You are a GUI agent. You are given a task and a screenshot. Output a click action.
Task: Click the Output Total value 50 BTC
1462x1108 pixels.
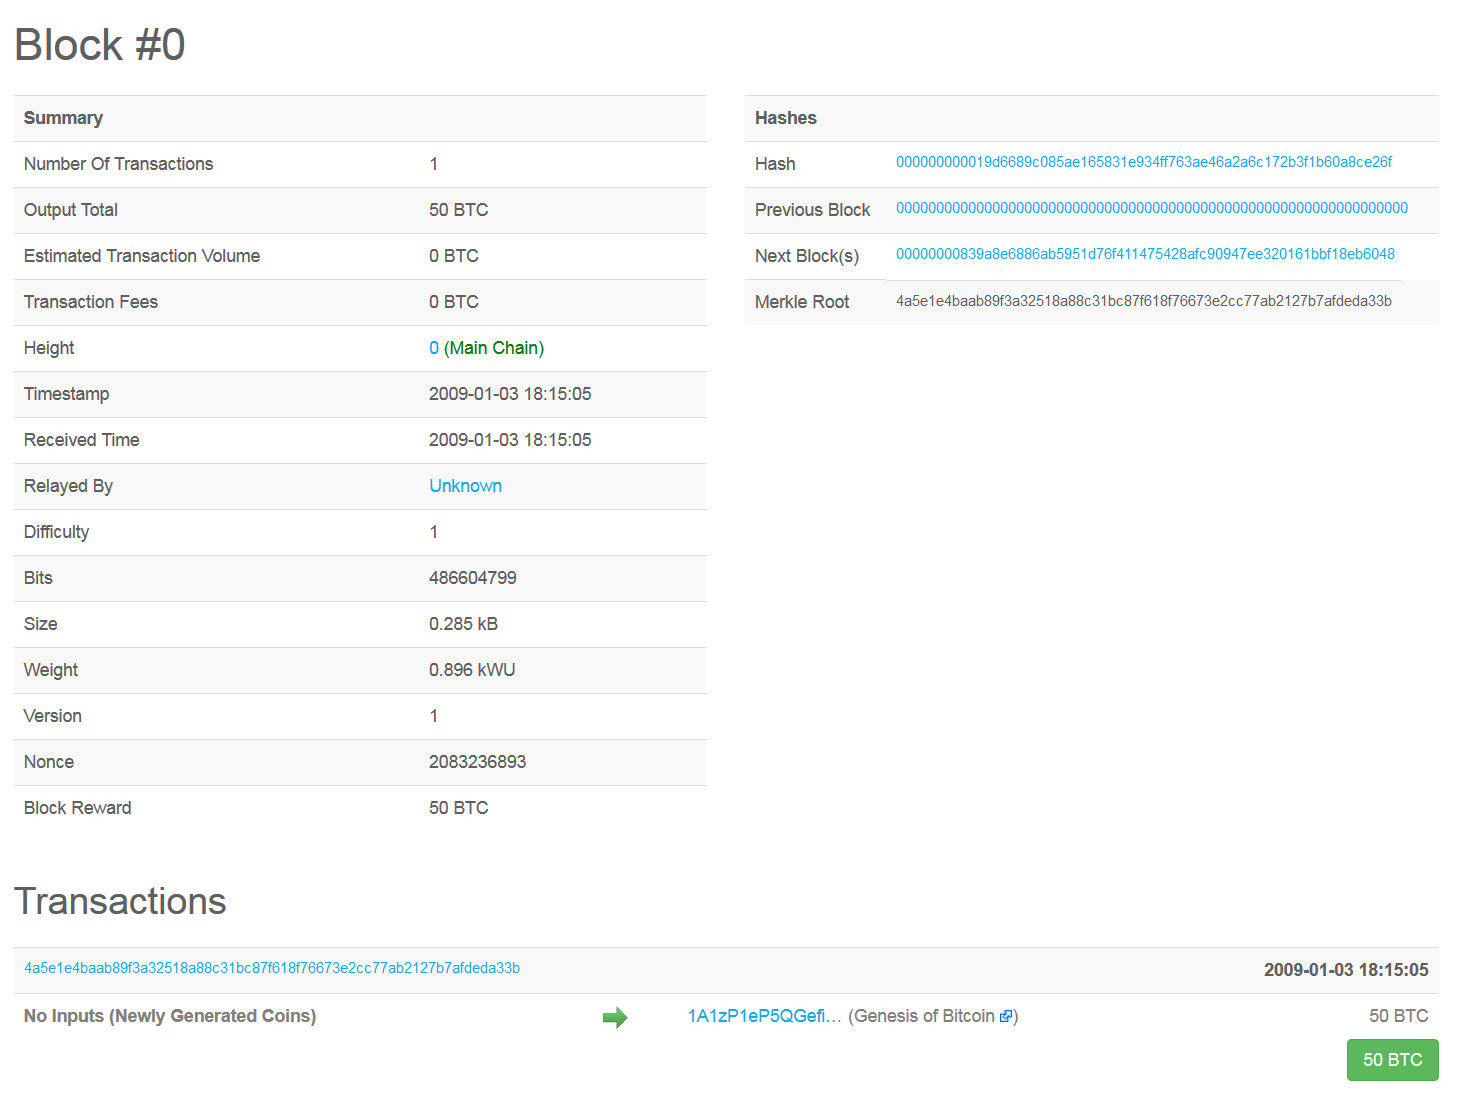(459, 210)
